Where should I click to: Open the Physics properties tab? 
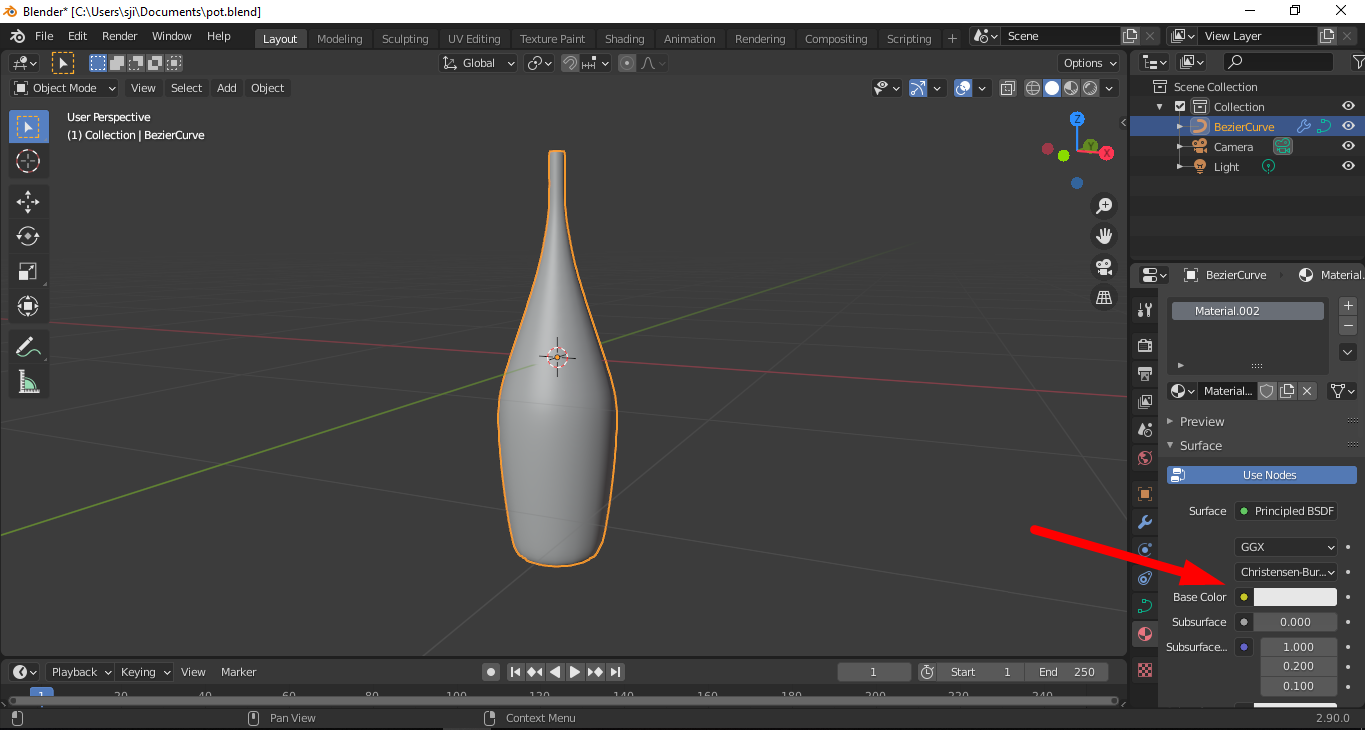tap(1144, 578)
